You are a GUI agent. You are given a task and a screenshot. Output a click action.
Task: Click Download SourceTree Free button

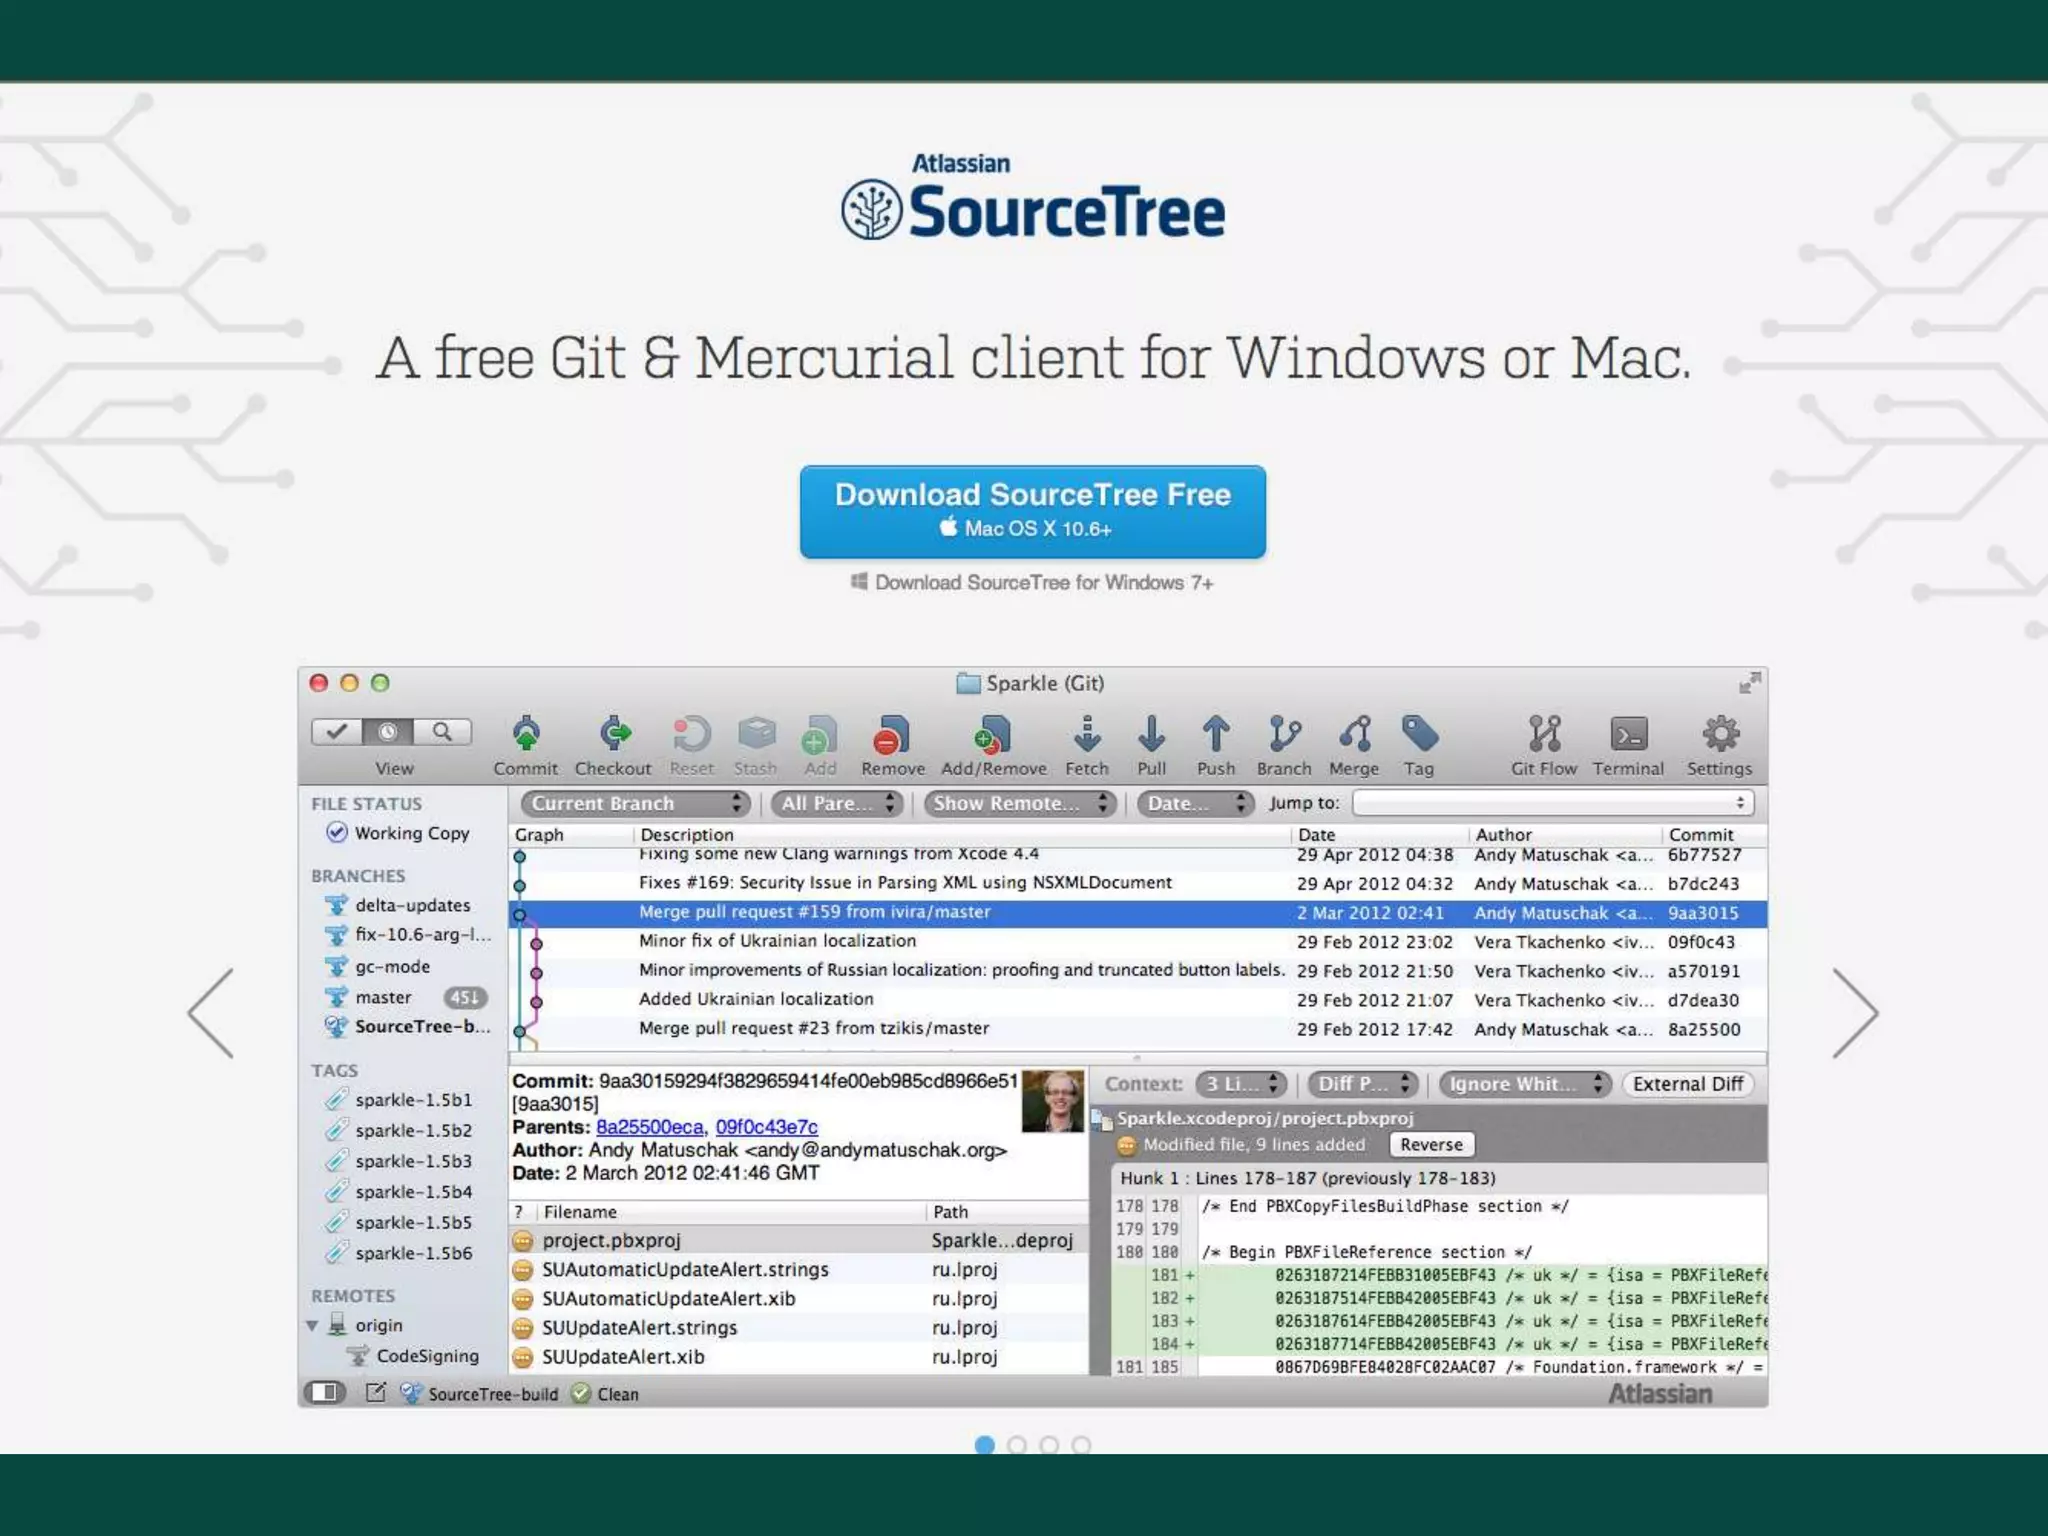point(1032,511)
